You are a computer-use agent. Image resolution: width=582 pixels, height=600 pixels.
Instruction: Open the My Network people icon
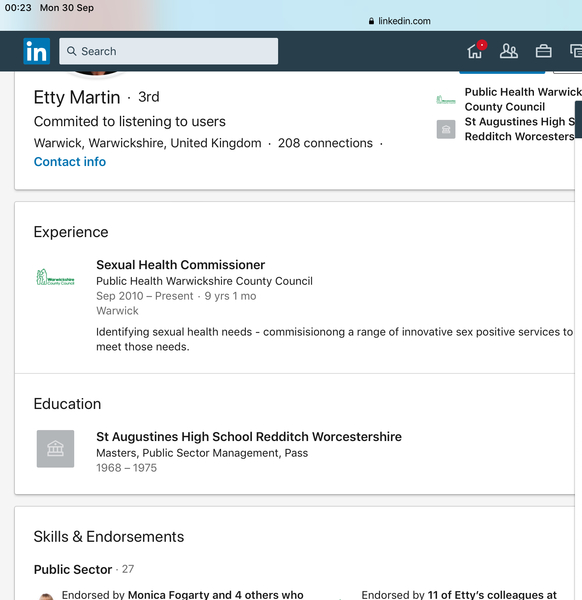click(509, 51)
